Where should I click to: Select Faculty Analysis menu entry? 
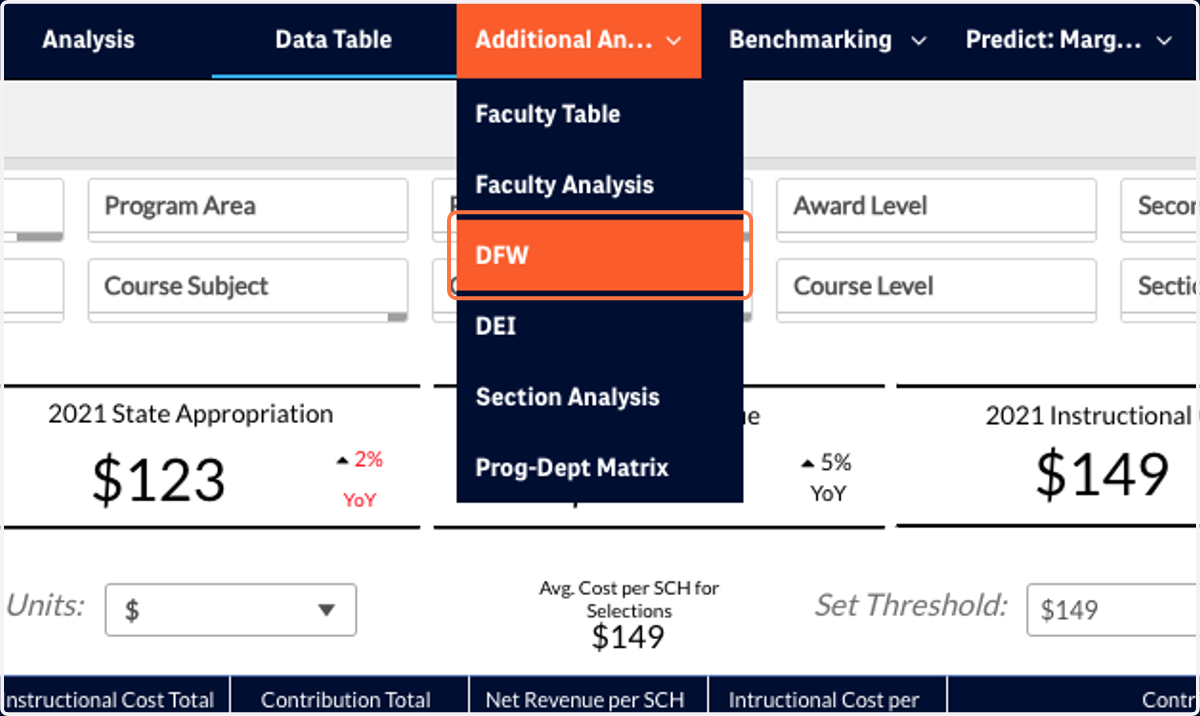(600, 185)
